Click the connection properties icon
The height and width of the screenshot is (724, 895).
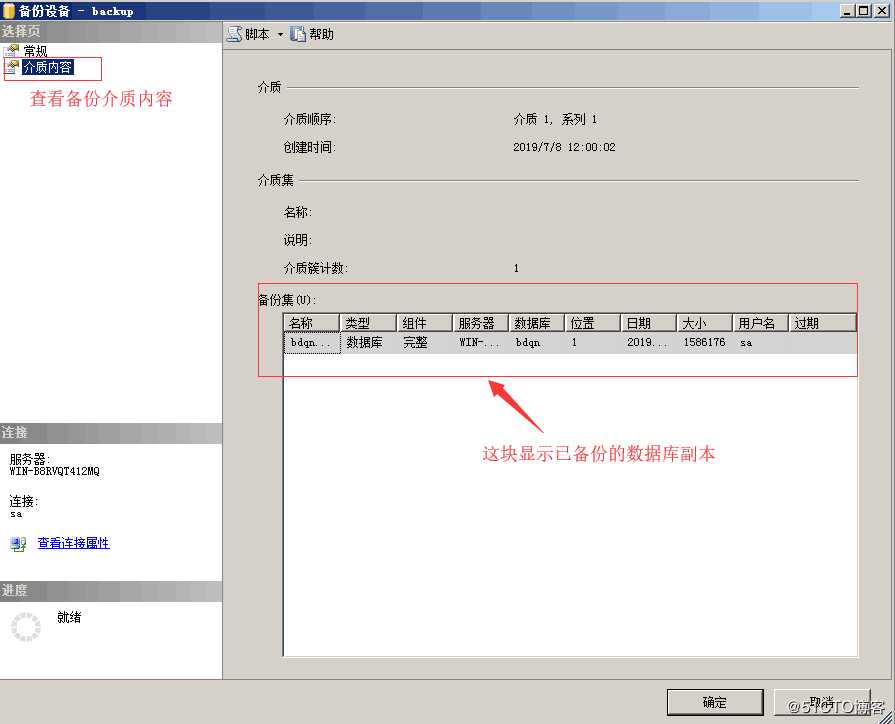click(x=18, y=544)
